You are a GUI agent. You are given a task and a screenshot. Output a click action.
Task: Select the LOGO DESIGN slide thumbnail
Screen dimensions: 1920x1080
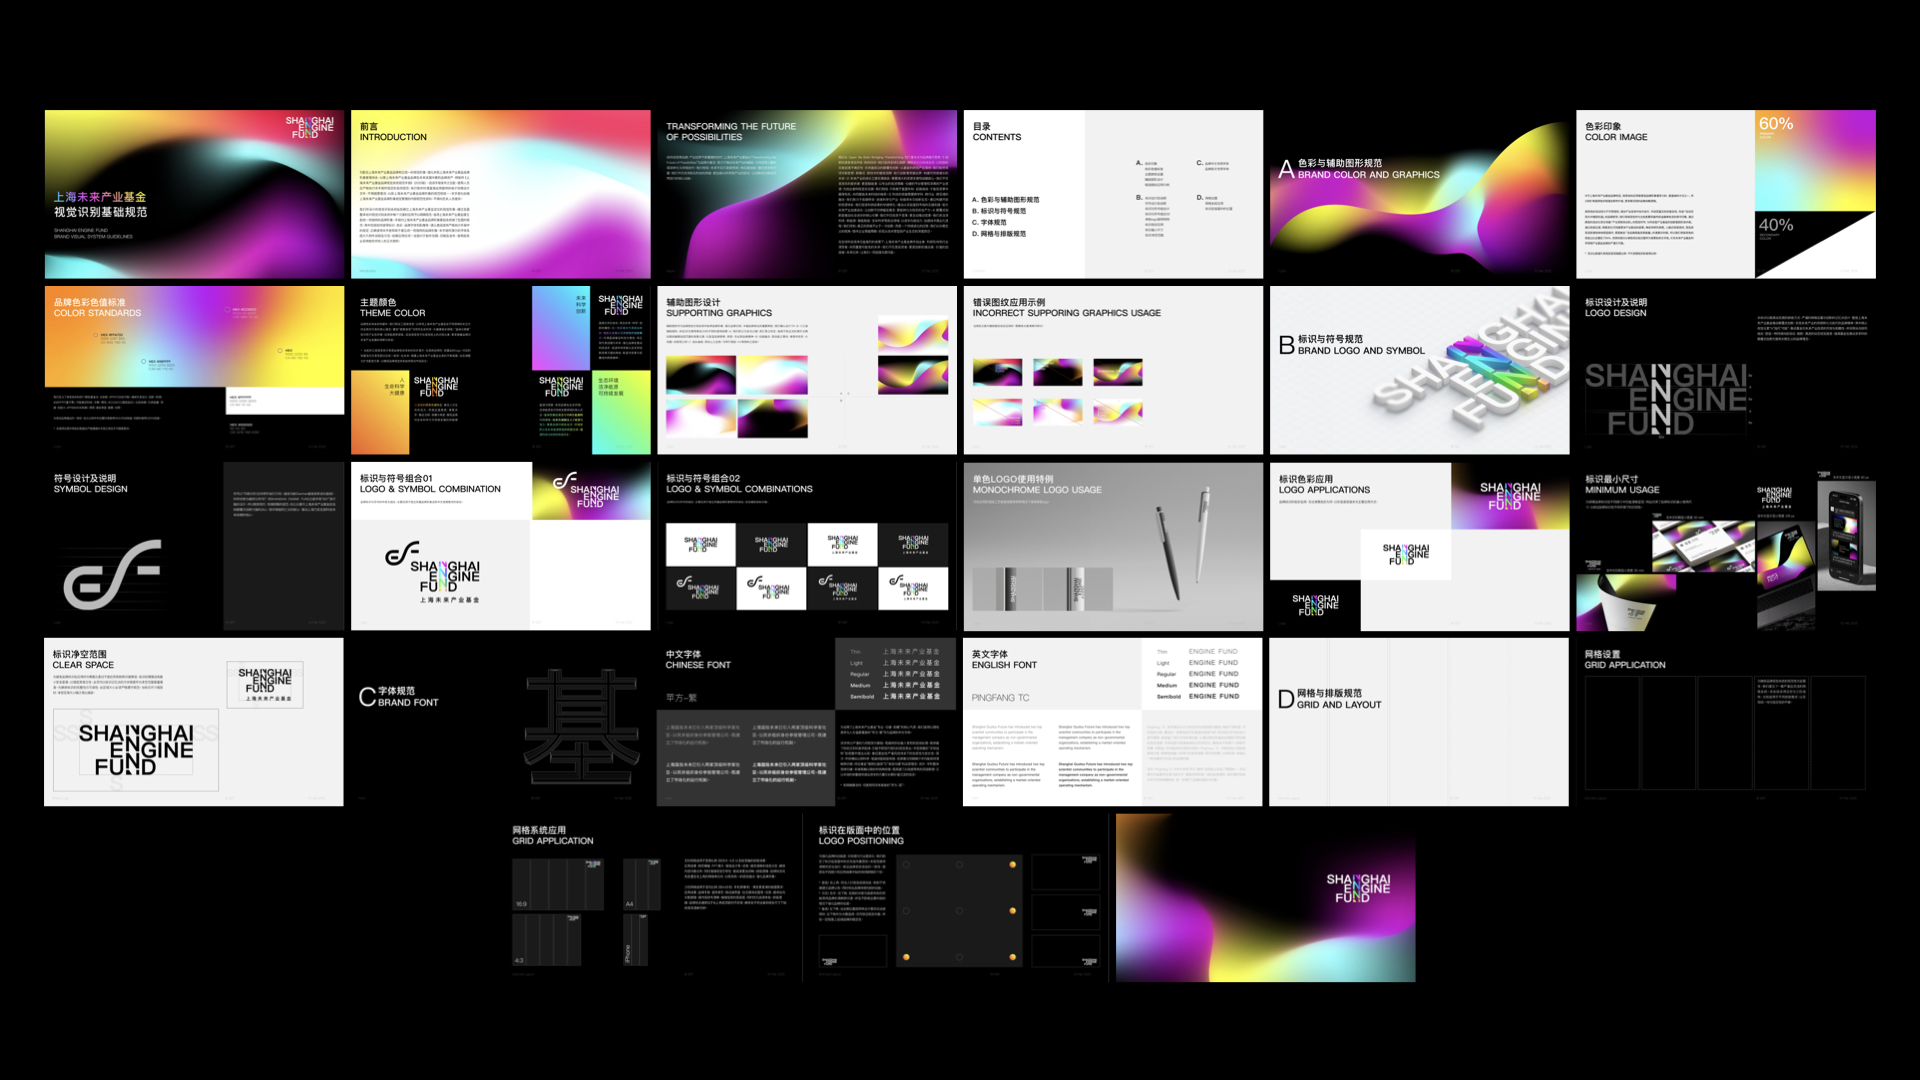(x=1725, y=370)
